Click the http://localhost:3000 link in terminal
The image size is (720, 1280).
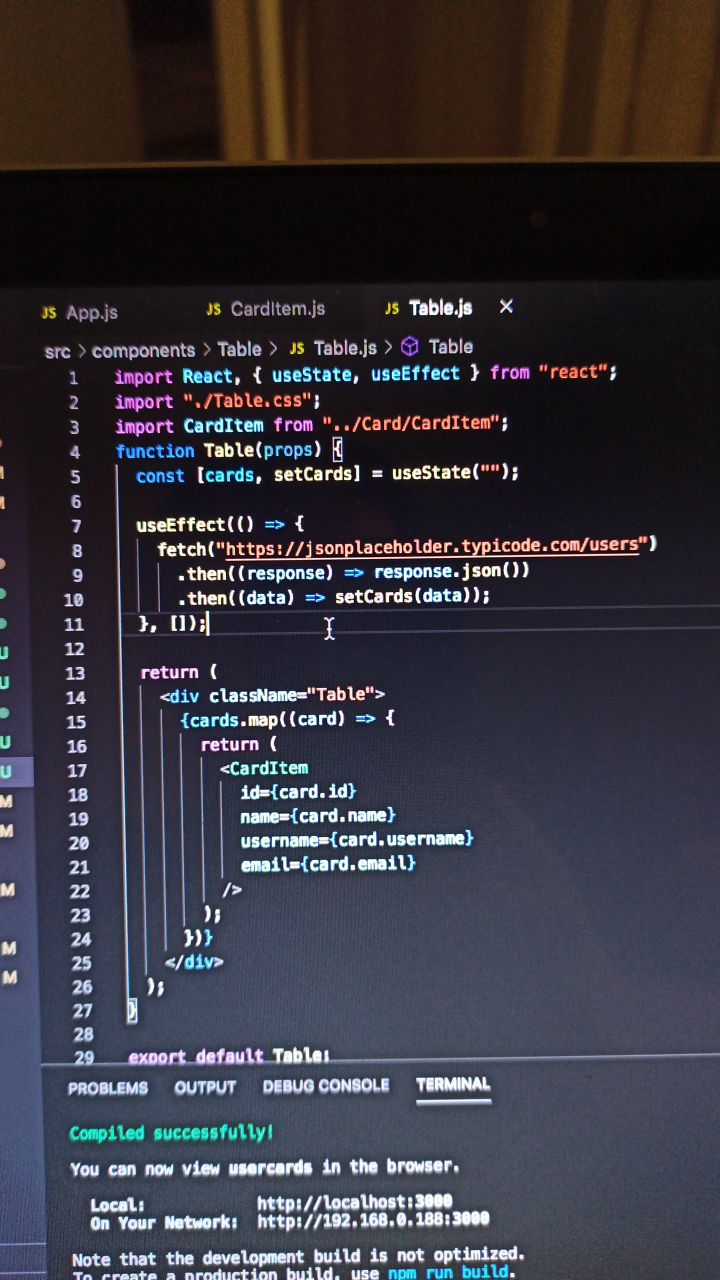(355, 1202)
